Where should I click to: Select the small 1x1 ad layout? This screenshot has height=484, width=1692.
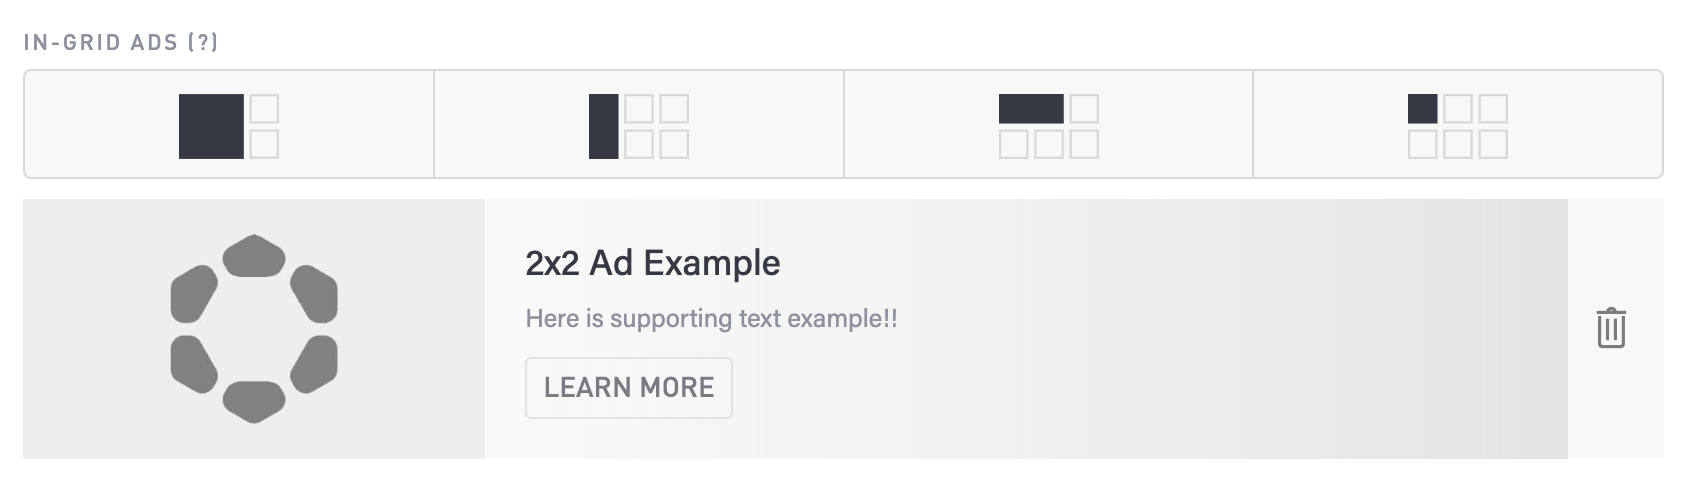1457,125
